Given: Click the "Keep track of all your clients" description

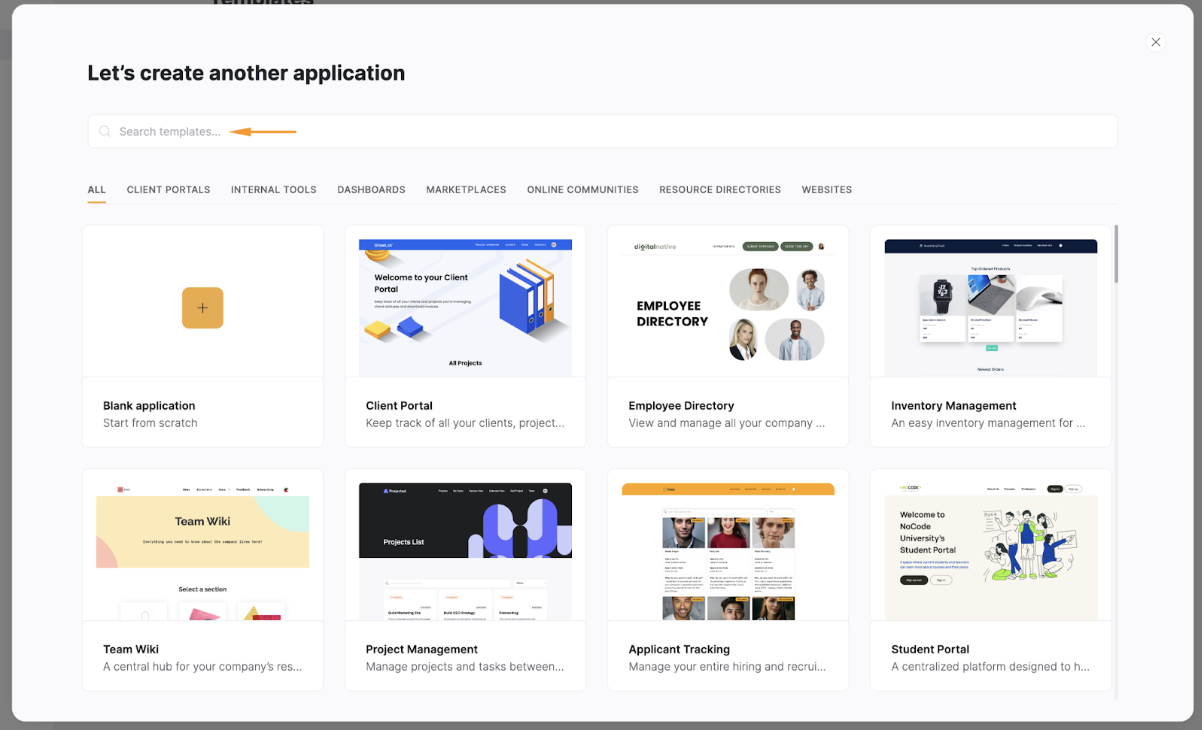Looking at the screenshot, I should click(x=465, y=423).
